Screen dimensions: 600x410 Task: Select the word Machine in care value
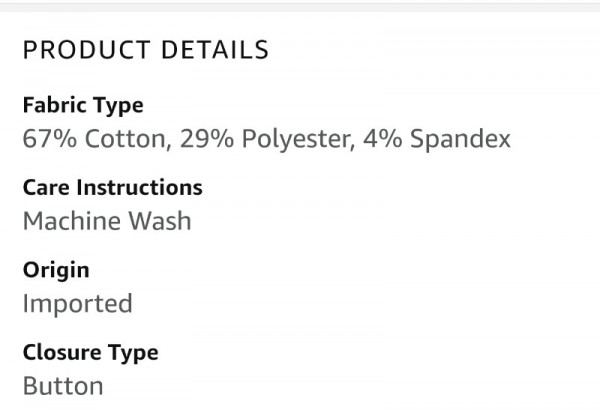coord(72,221)
